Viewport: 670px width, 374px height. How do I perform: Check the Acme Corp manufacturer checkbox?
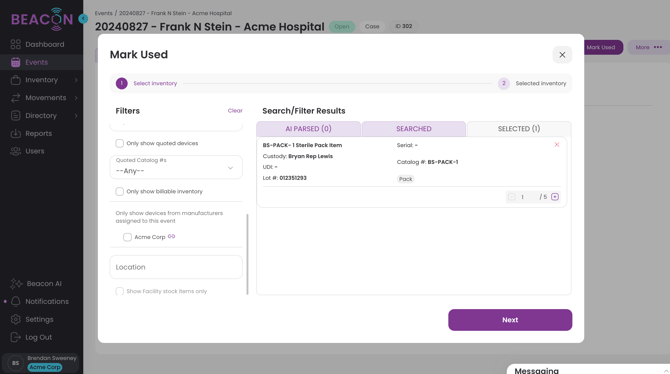(127, 237)
